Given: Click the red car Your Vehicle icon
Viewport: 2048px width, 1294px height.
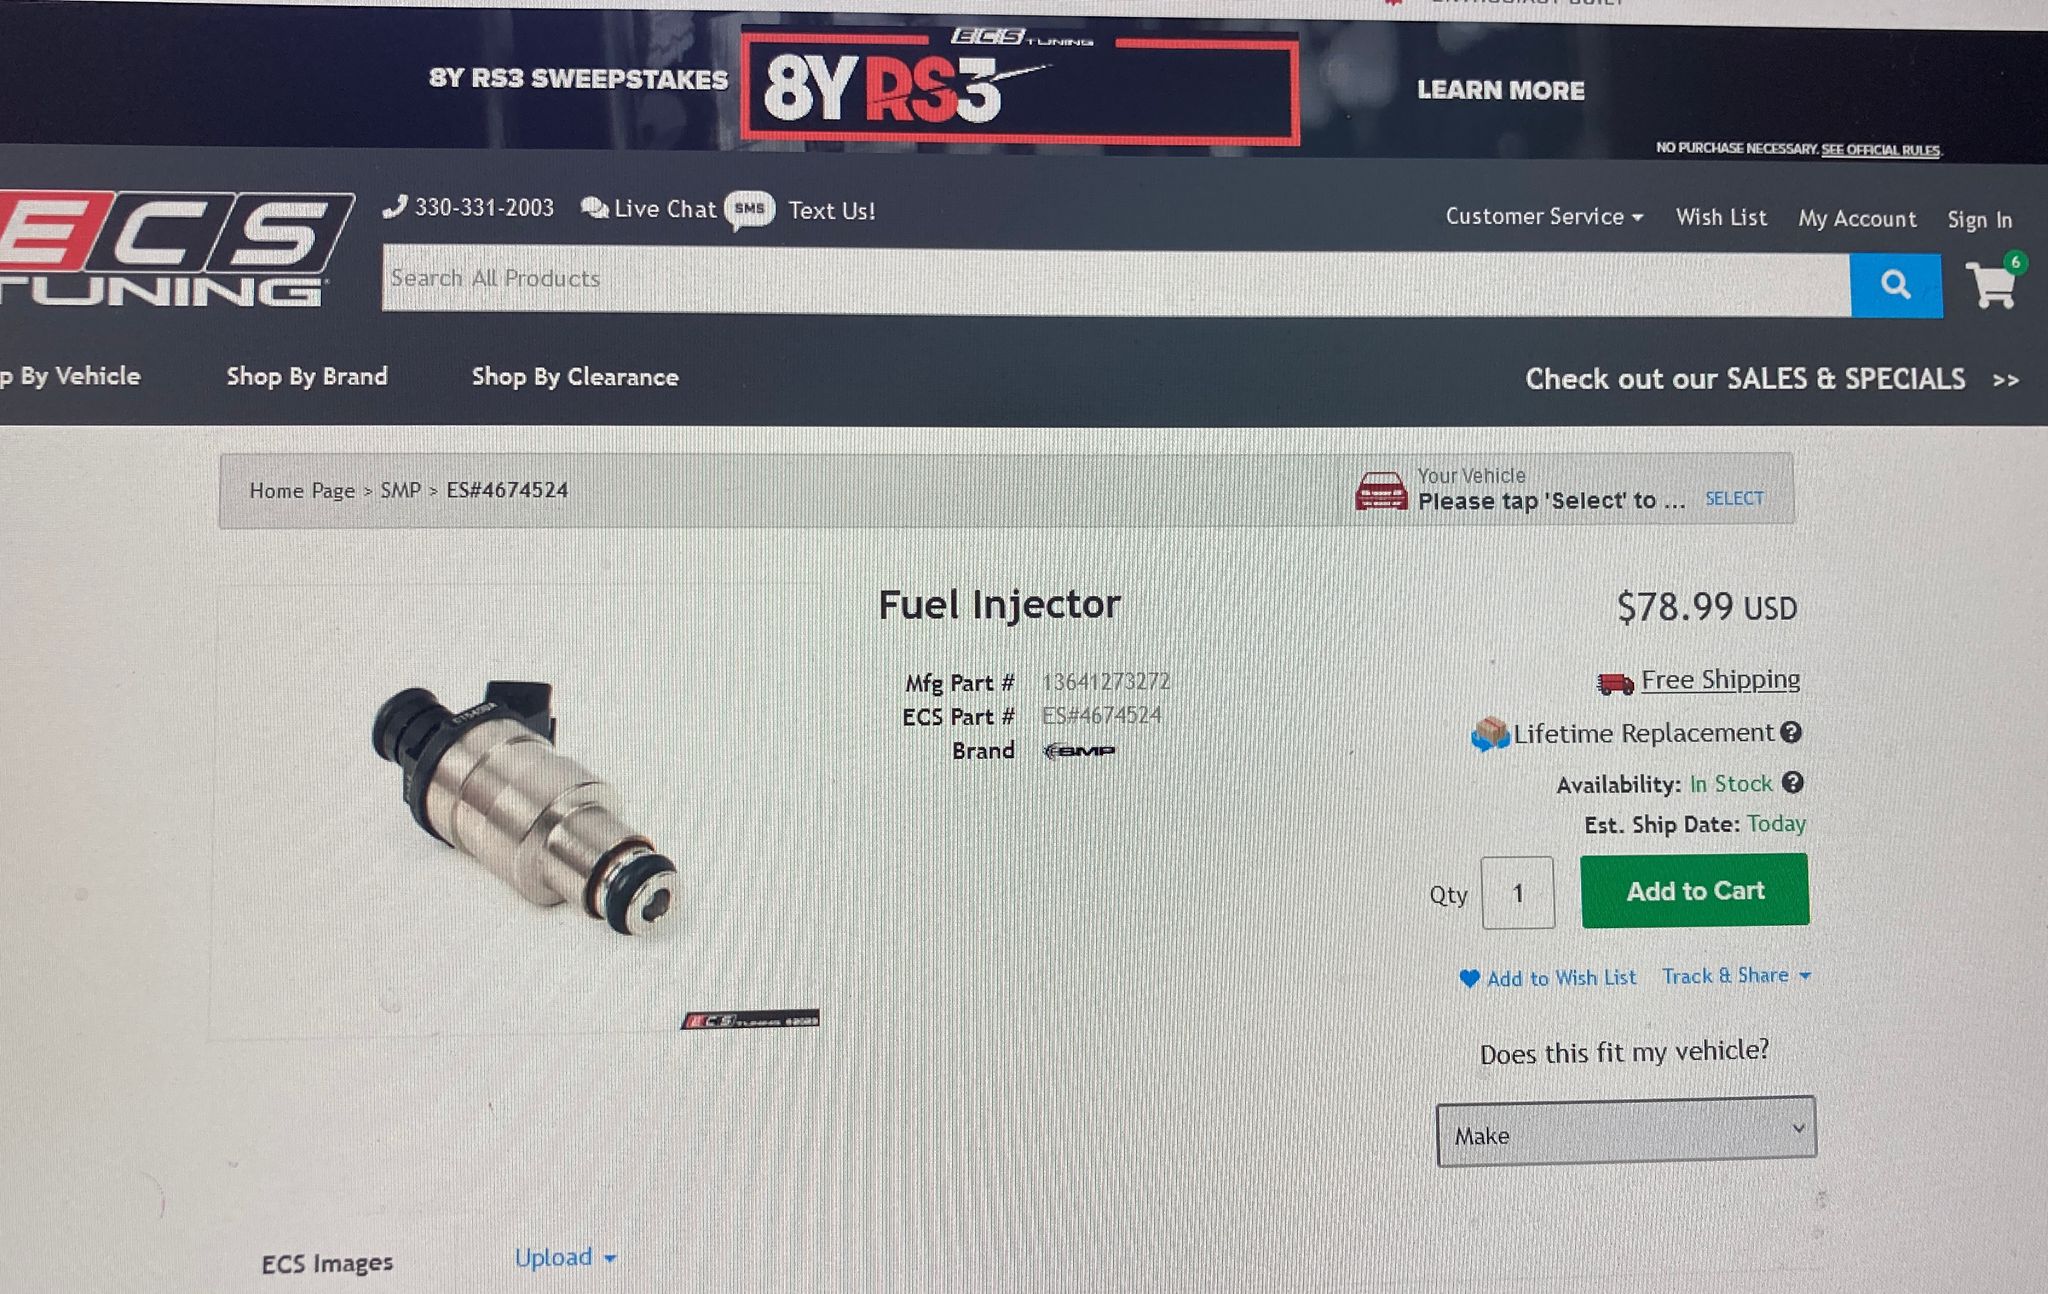Looking at the screenshot, I should click(1381, 491).
